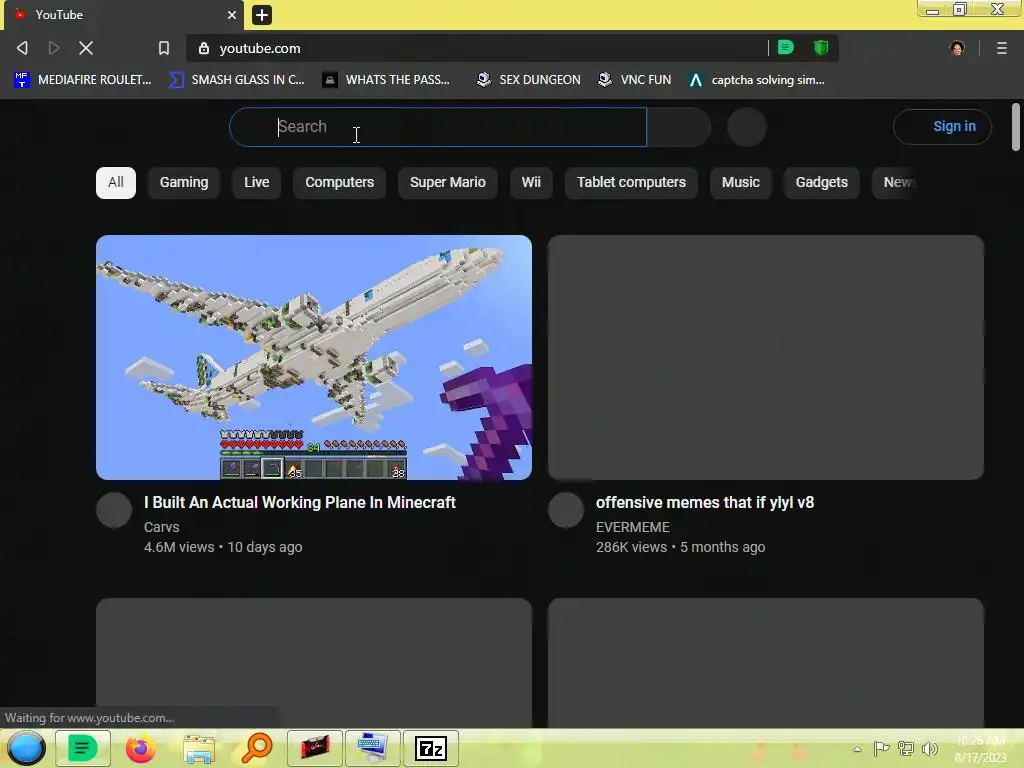Image resolution: width=1024 pixels, height=768 pixels.
Task: Open VNC FUN bookmark
Action: [635, 80]
